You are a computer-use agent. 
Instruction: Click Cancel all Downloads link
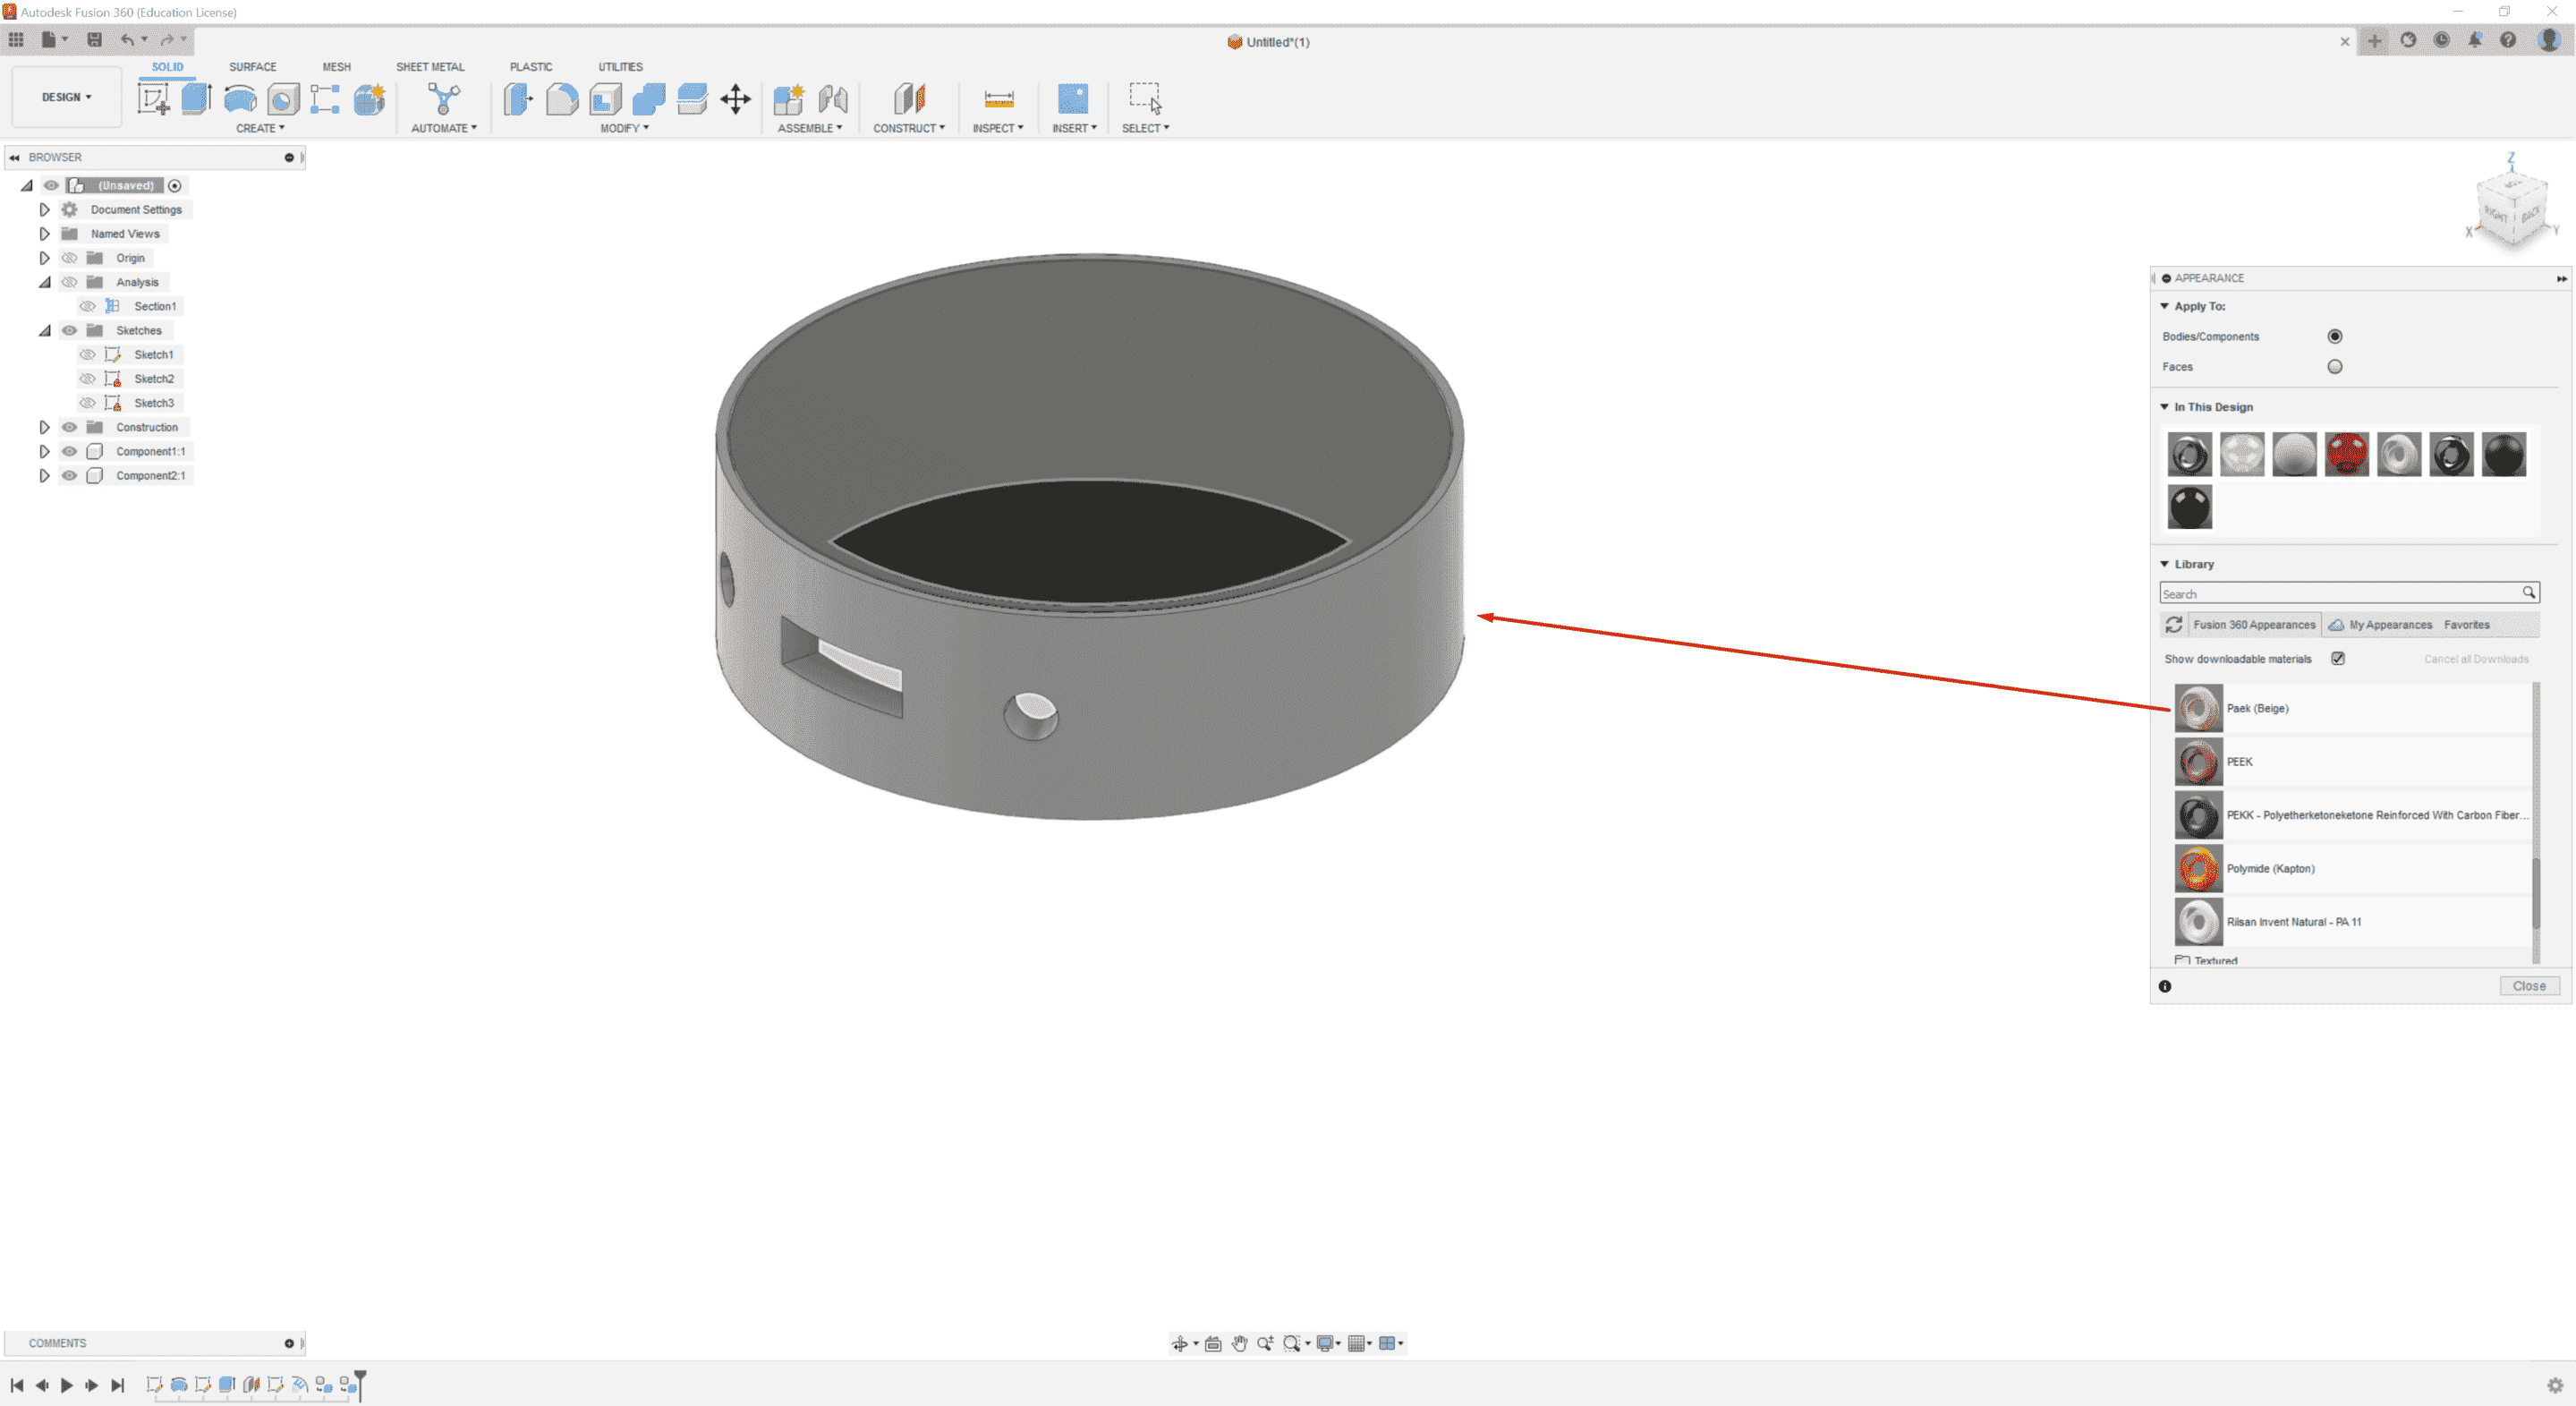click(2476, 659)
